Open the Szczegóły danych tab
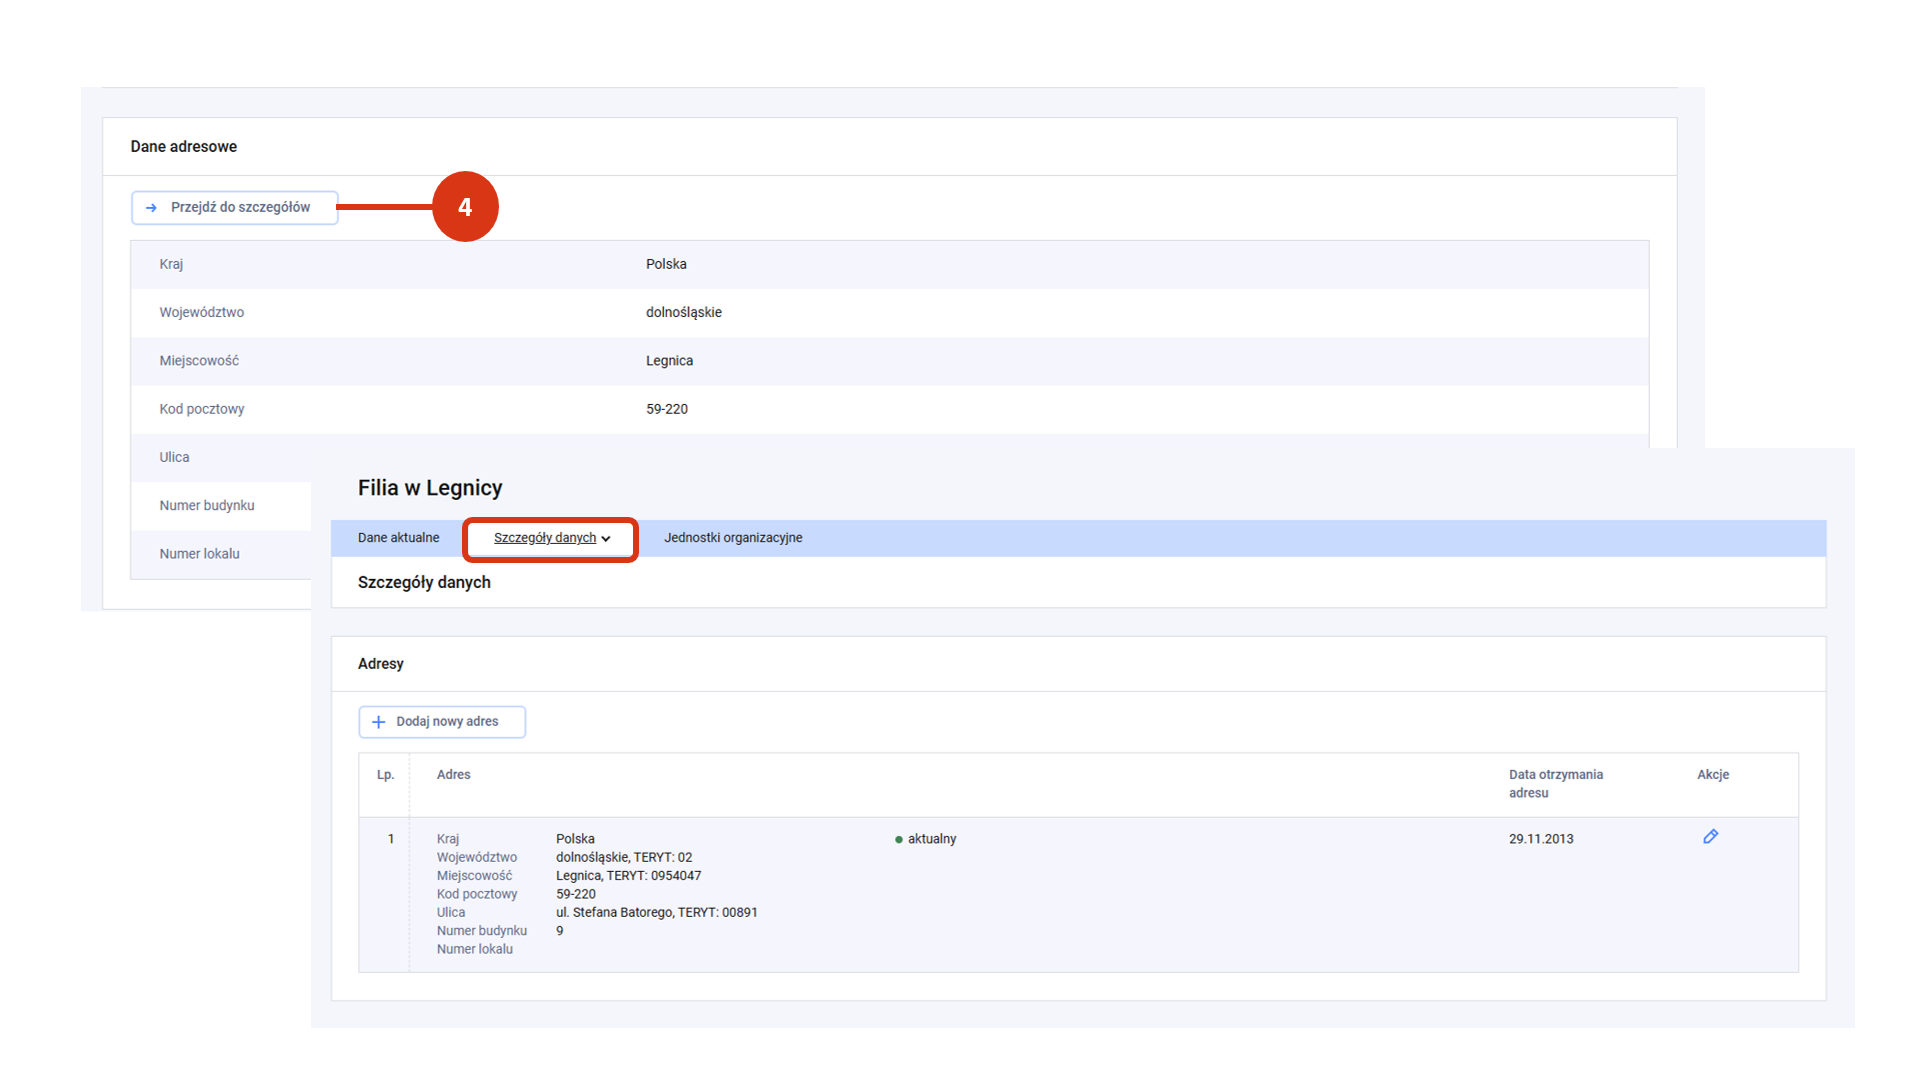1920x1080 pixels. pyautogui.click(x=545, y=538)
